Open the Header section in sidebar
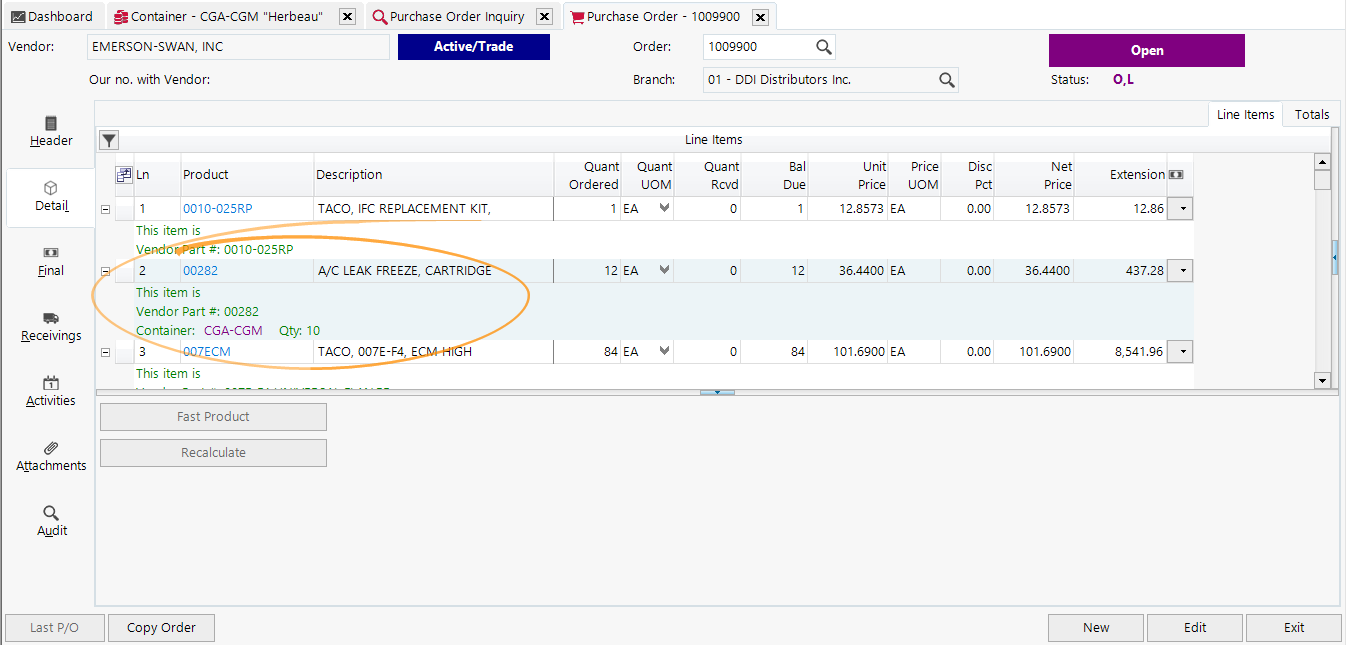The height and width of the screenshot is (645, 1346). [51, 132]
